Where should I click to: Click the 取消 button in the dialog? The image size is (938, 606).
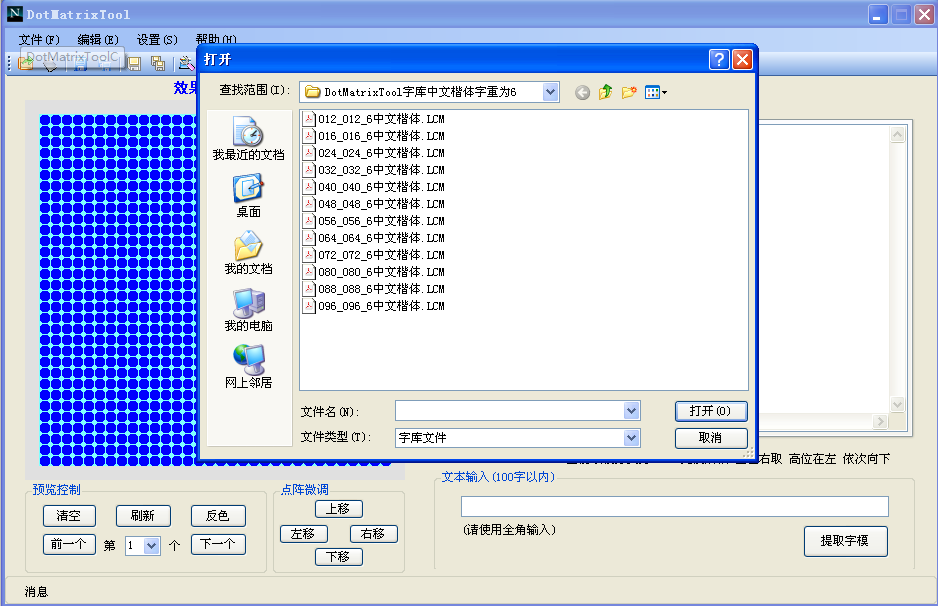tap(710, 438)
